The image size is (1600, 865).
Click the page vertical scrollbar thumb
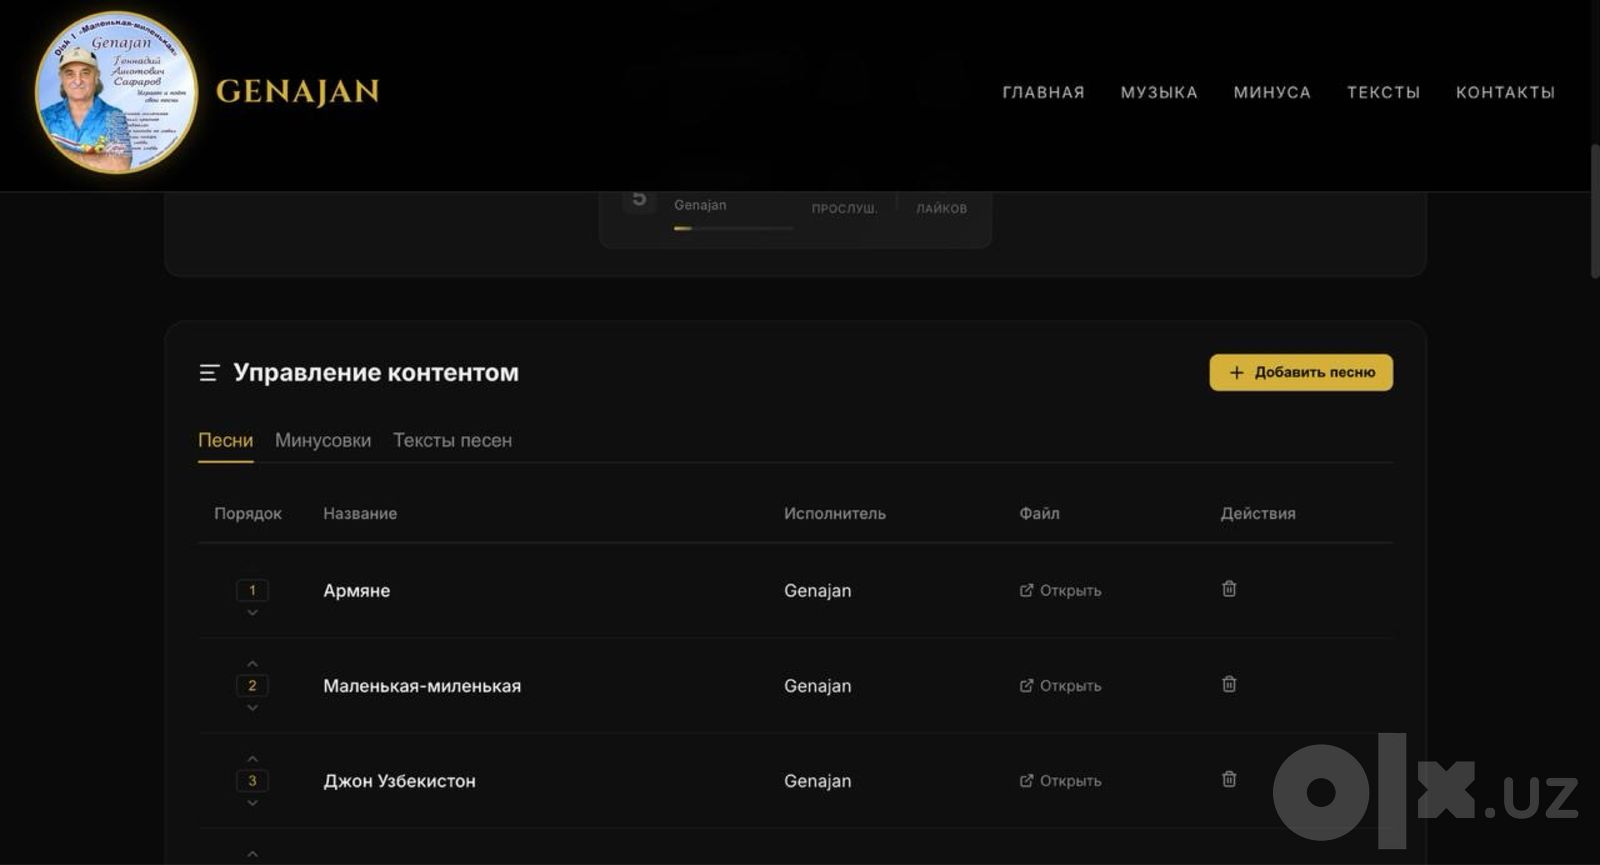1595,210
